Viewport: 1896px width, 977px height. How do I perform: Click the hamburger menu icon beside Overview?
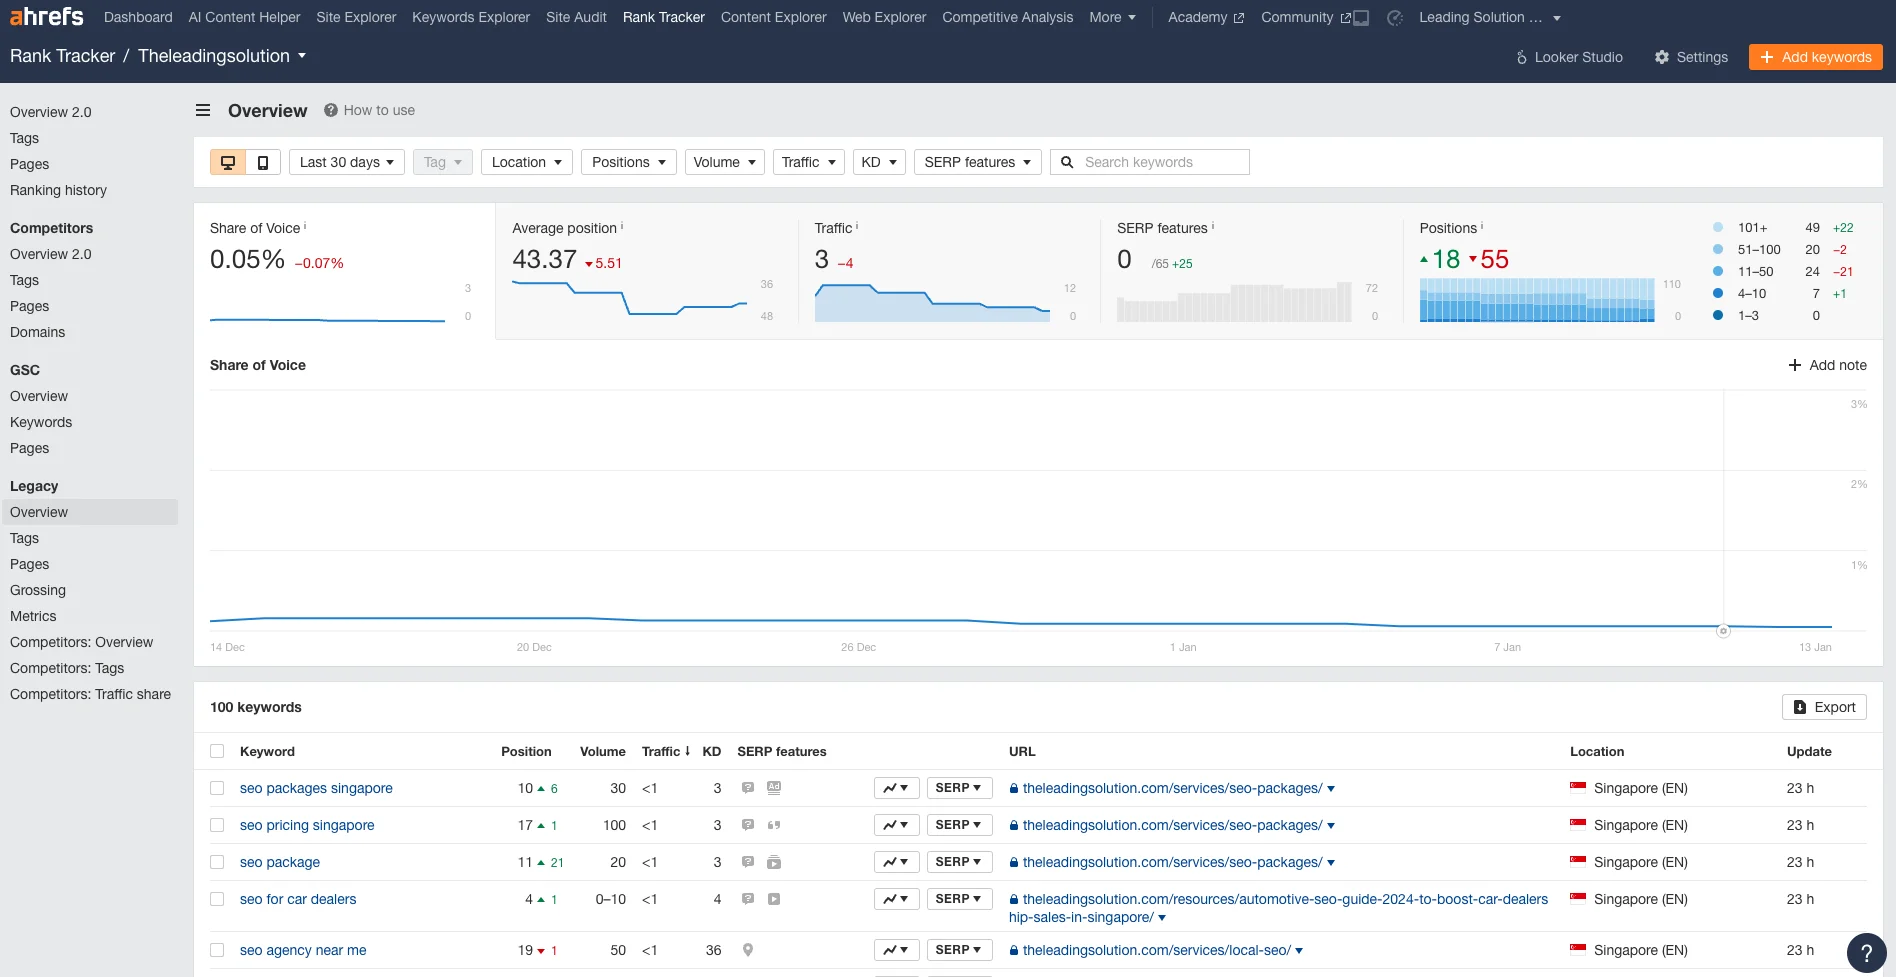[203, 110]
